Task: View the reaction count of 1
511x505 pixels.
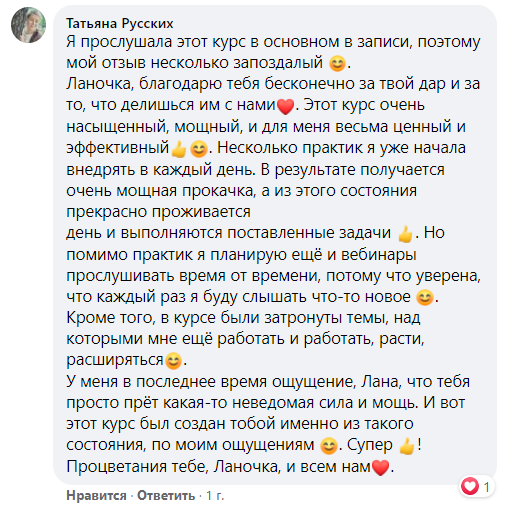Action: [x=486, y=487]
